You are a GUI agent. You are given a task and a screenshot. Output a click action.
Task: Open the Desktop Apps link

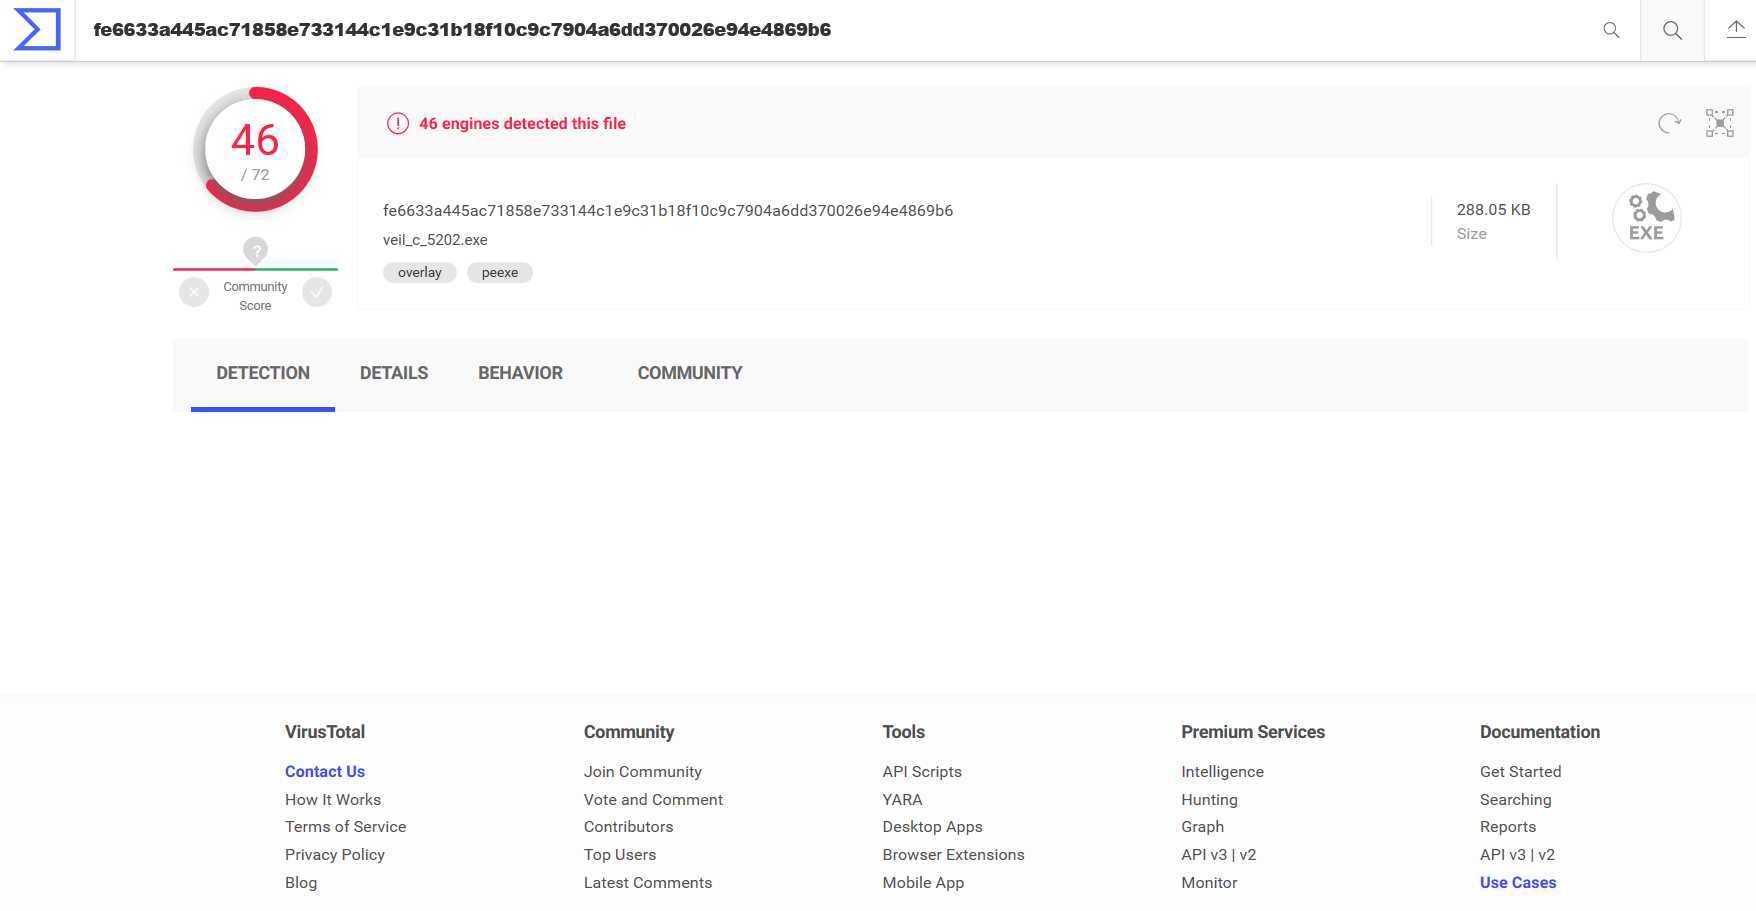932,827
